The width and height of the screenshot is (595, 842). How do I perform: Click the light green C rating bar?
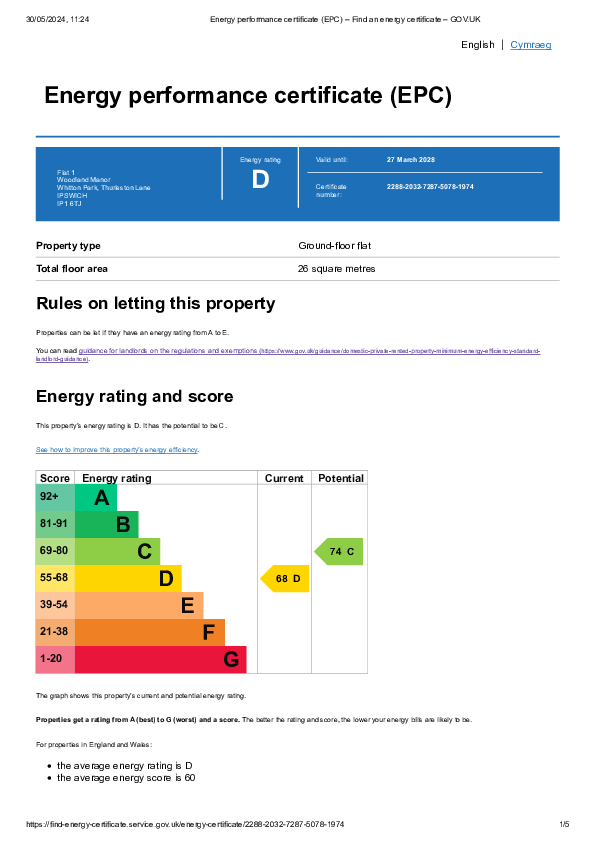(117, 551)
